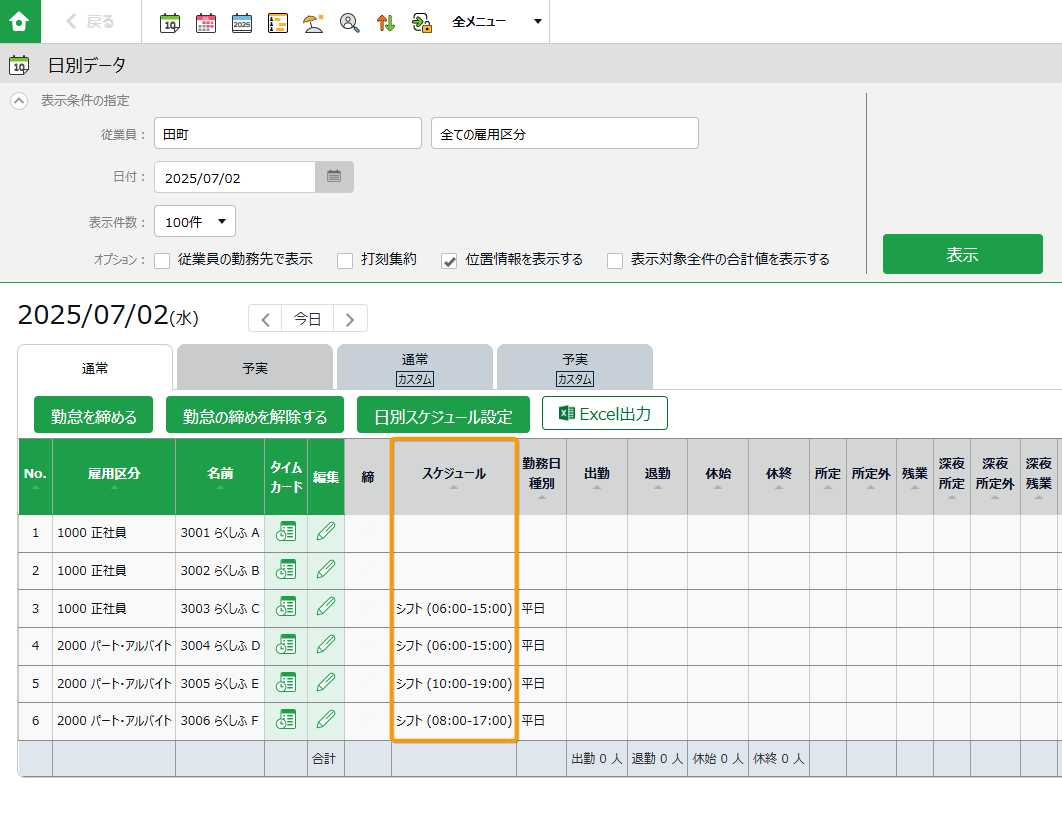Uncheck 位置情報を表示する checkbox
The width and height of the screenshot is (1062, 832).
[449, 261]
